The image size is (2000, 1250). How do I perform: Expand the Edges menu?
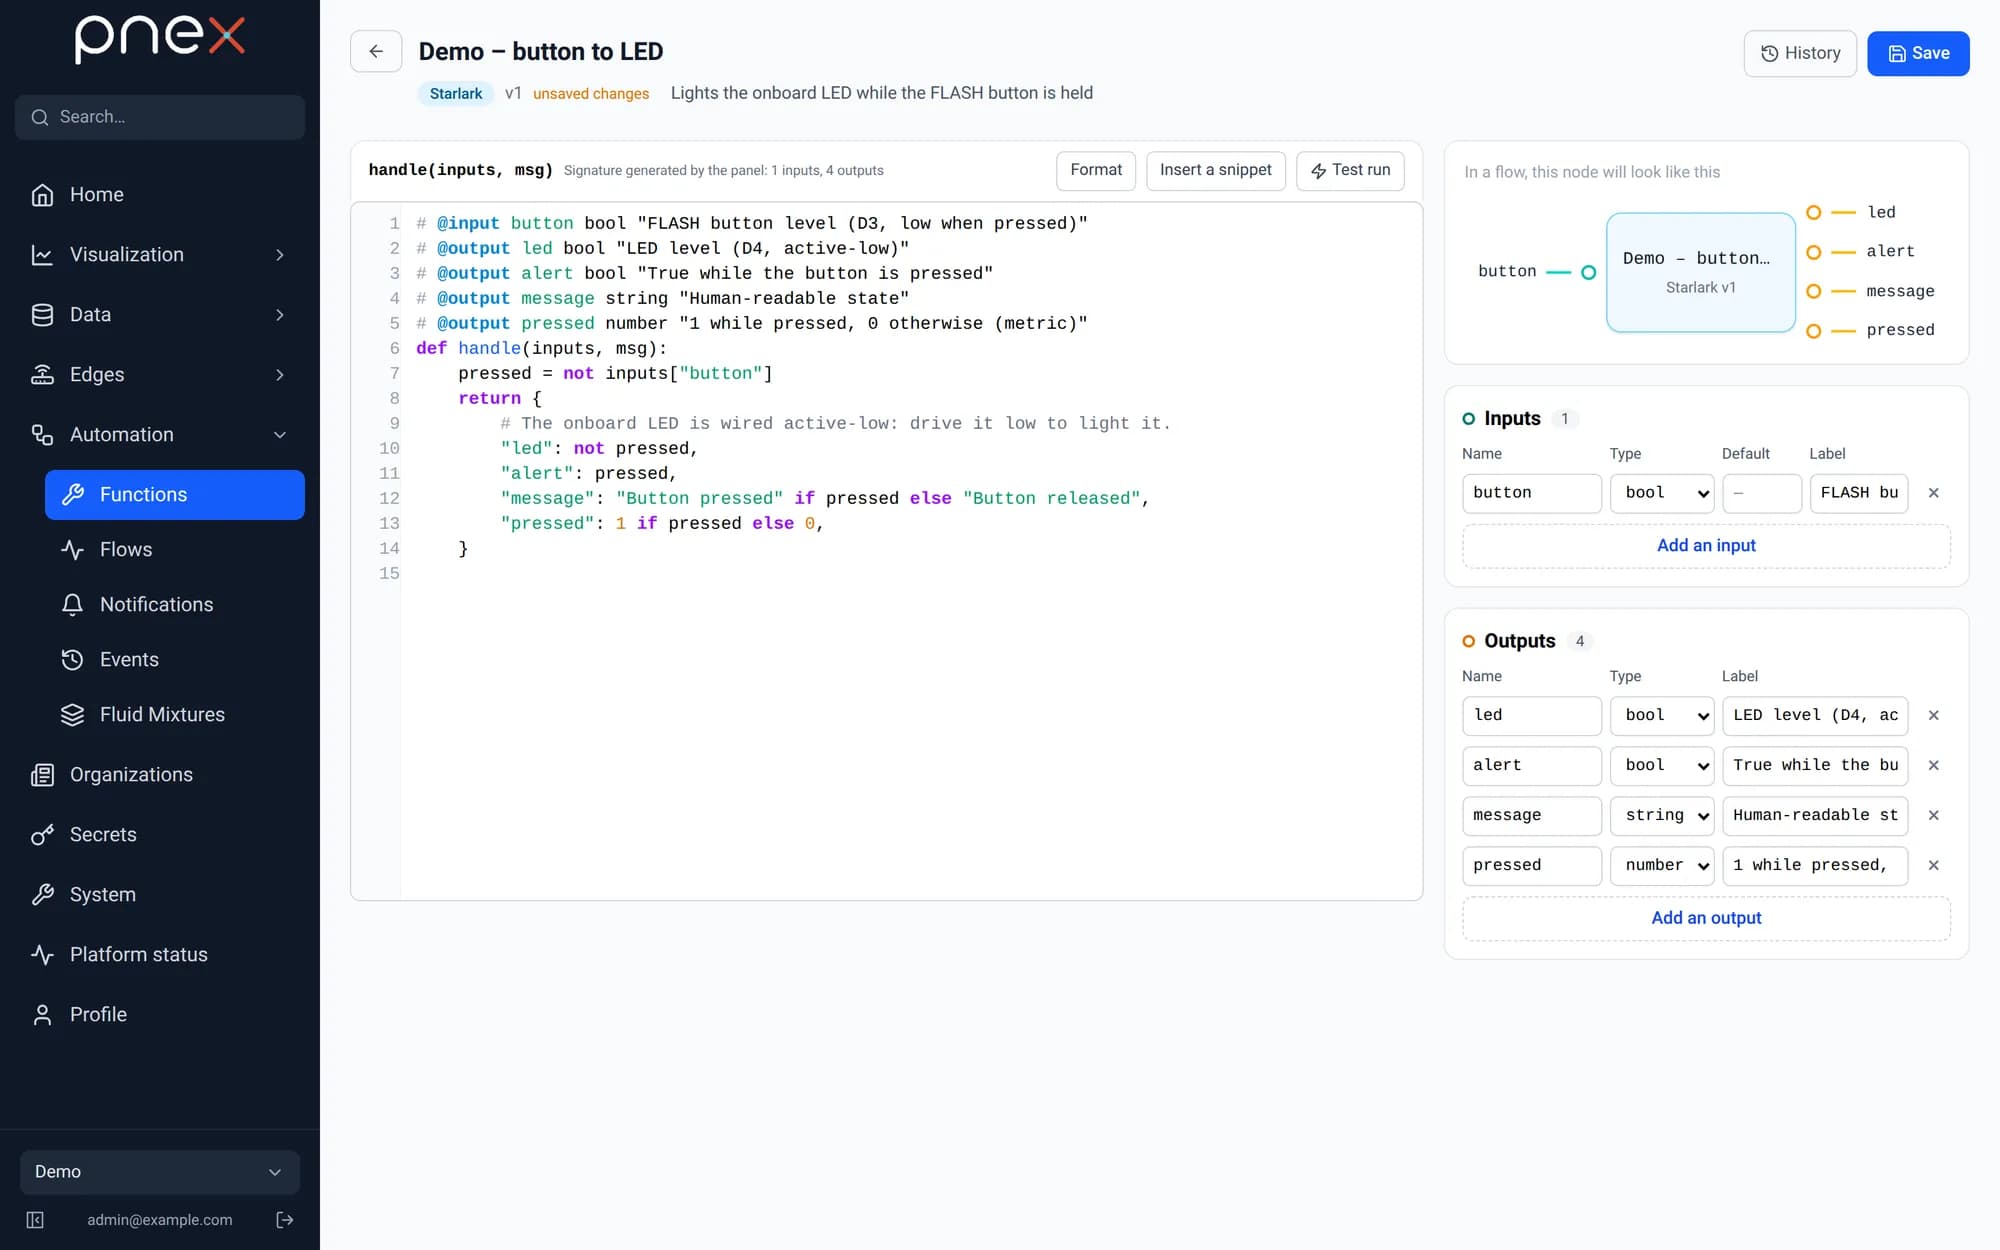160,375
